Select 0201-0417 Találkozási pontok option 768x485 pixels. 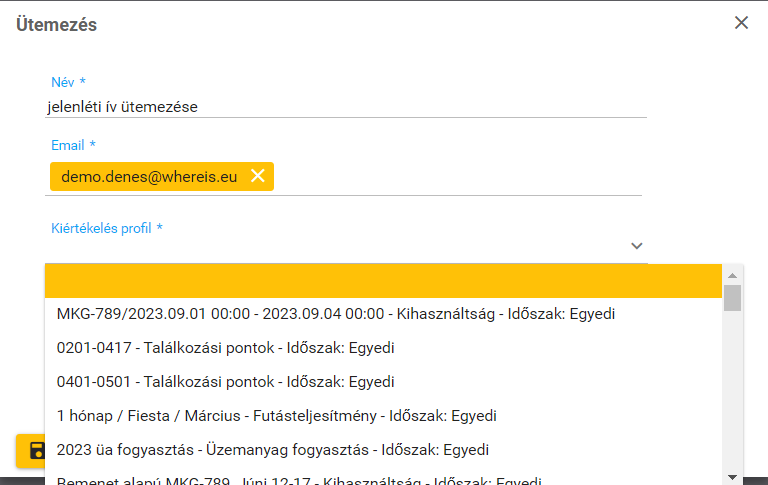pos(225,348)
